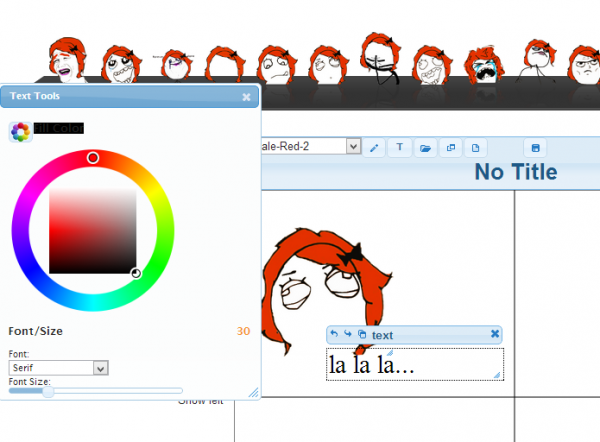600x442 pixels.
Task: Open file with folder icon
Action: pyautogui.click(x=425, y=148)
